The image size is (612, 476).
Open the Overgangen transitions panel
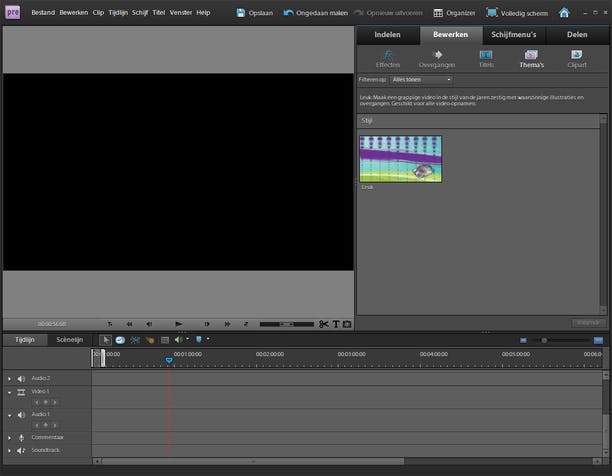point(436,58)
